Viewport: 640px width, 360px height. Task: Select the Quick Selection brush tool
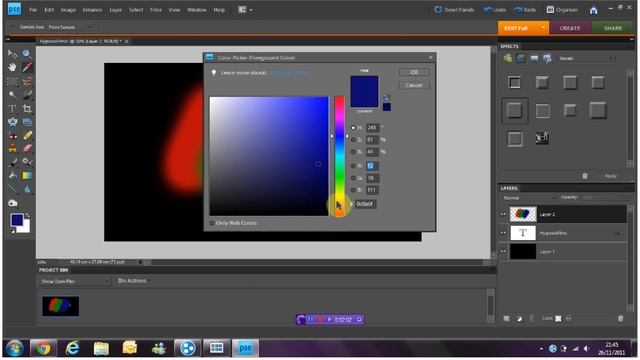[x=27, y=95]
